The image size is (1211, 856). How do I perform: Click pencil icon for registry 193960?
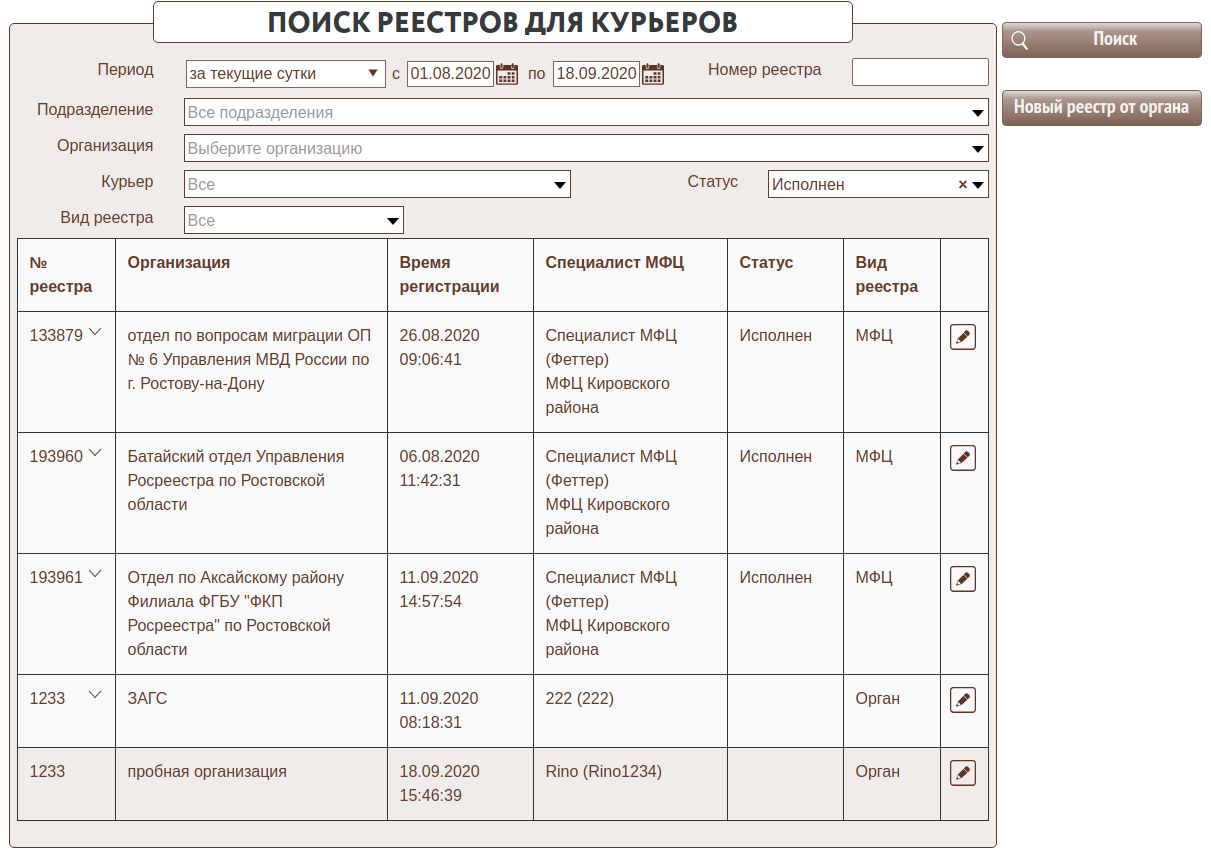click(962, 458)
